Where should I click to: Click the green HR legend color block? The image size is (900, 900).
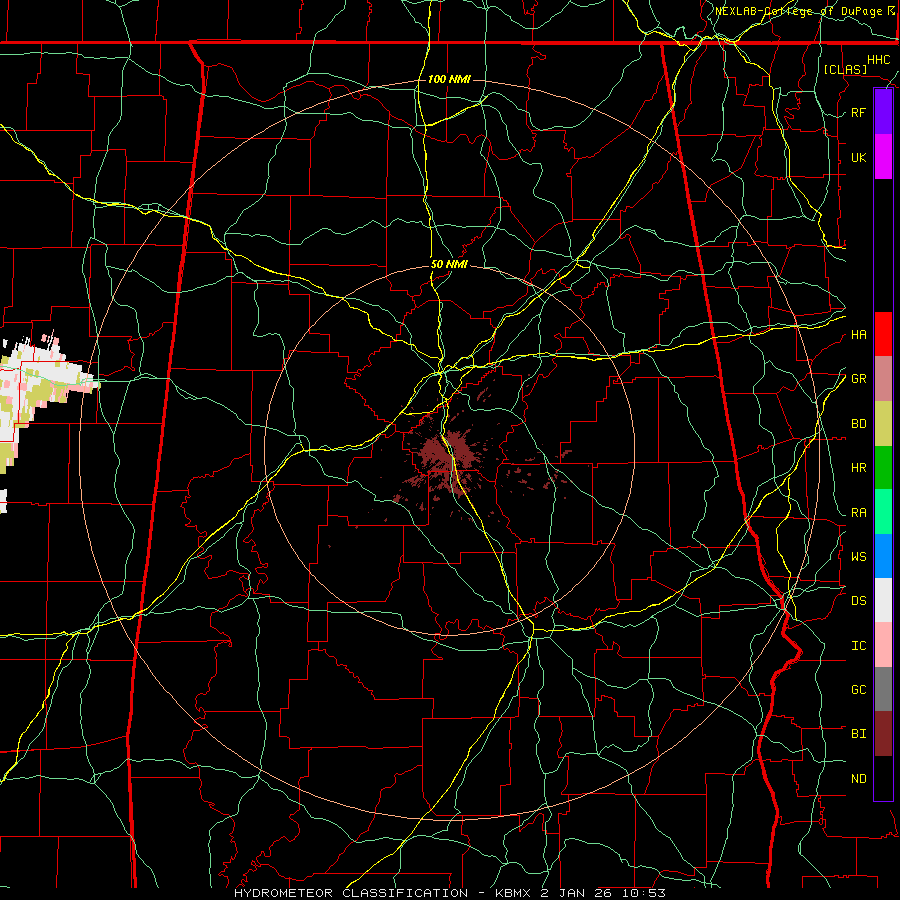coord(883,467)
